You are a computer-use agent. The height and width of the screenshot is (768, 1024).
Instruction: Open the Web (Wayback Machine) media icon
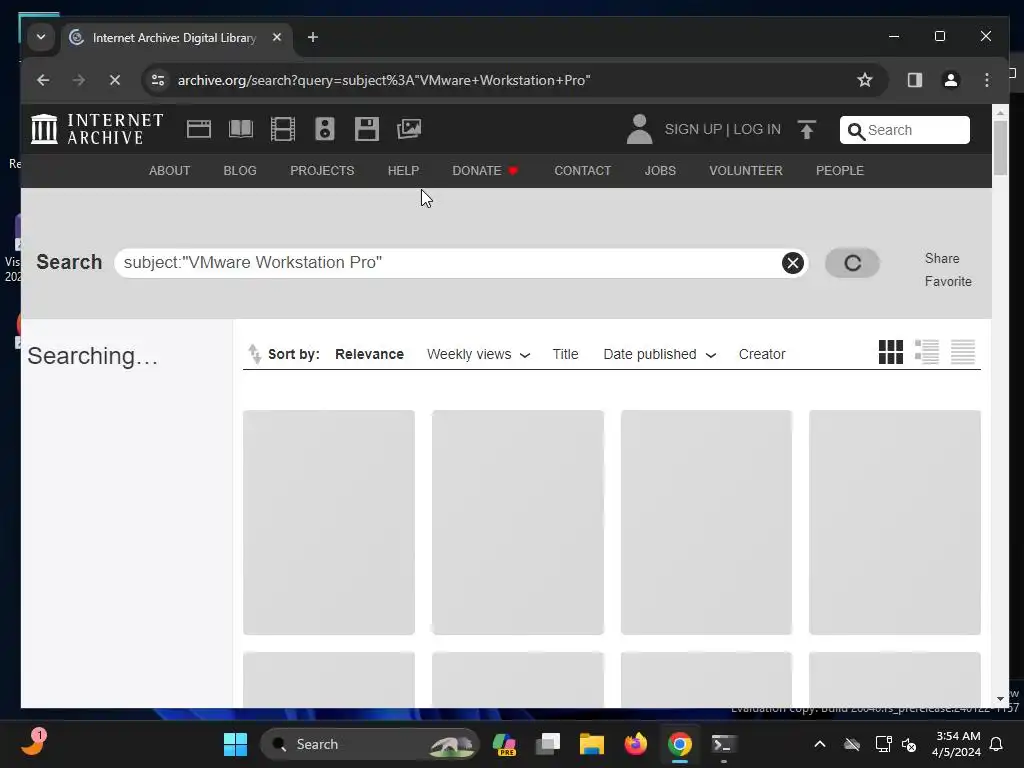click(199, 129)
